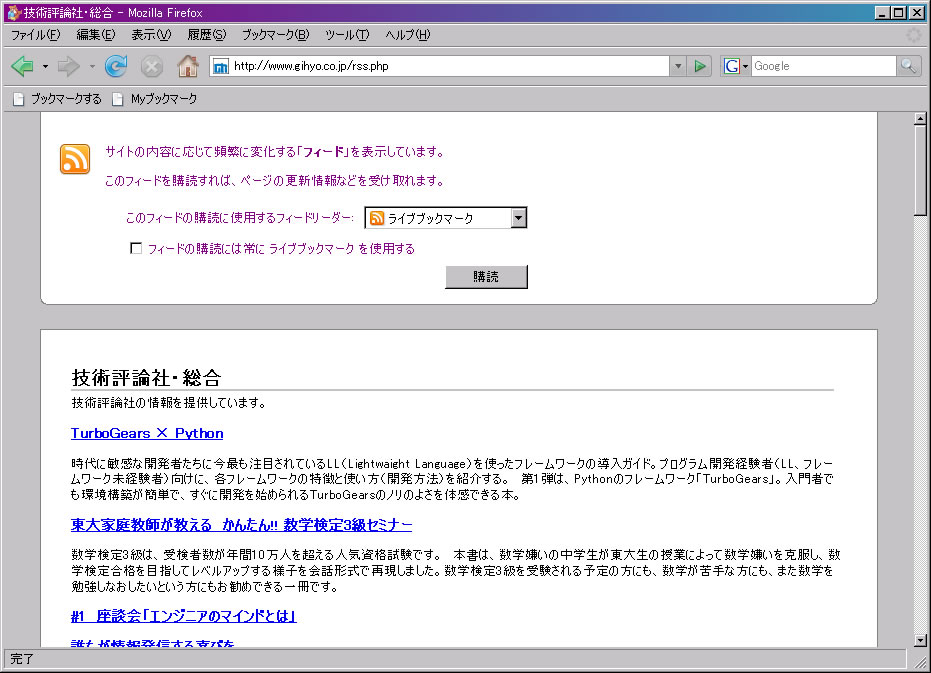Screen dimensions: 931x673
Task: Click the Myブックマーク page icon
Action: coord(118,99)
